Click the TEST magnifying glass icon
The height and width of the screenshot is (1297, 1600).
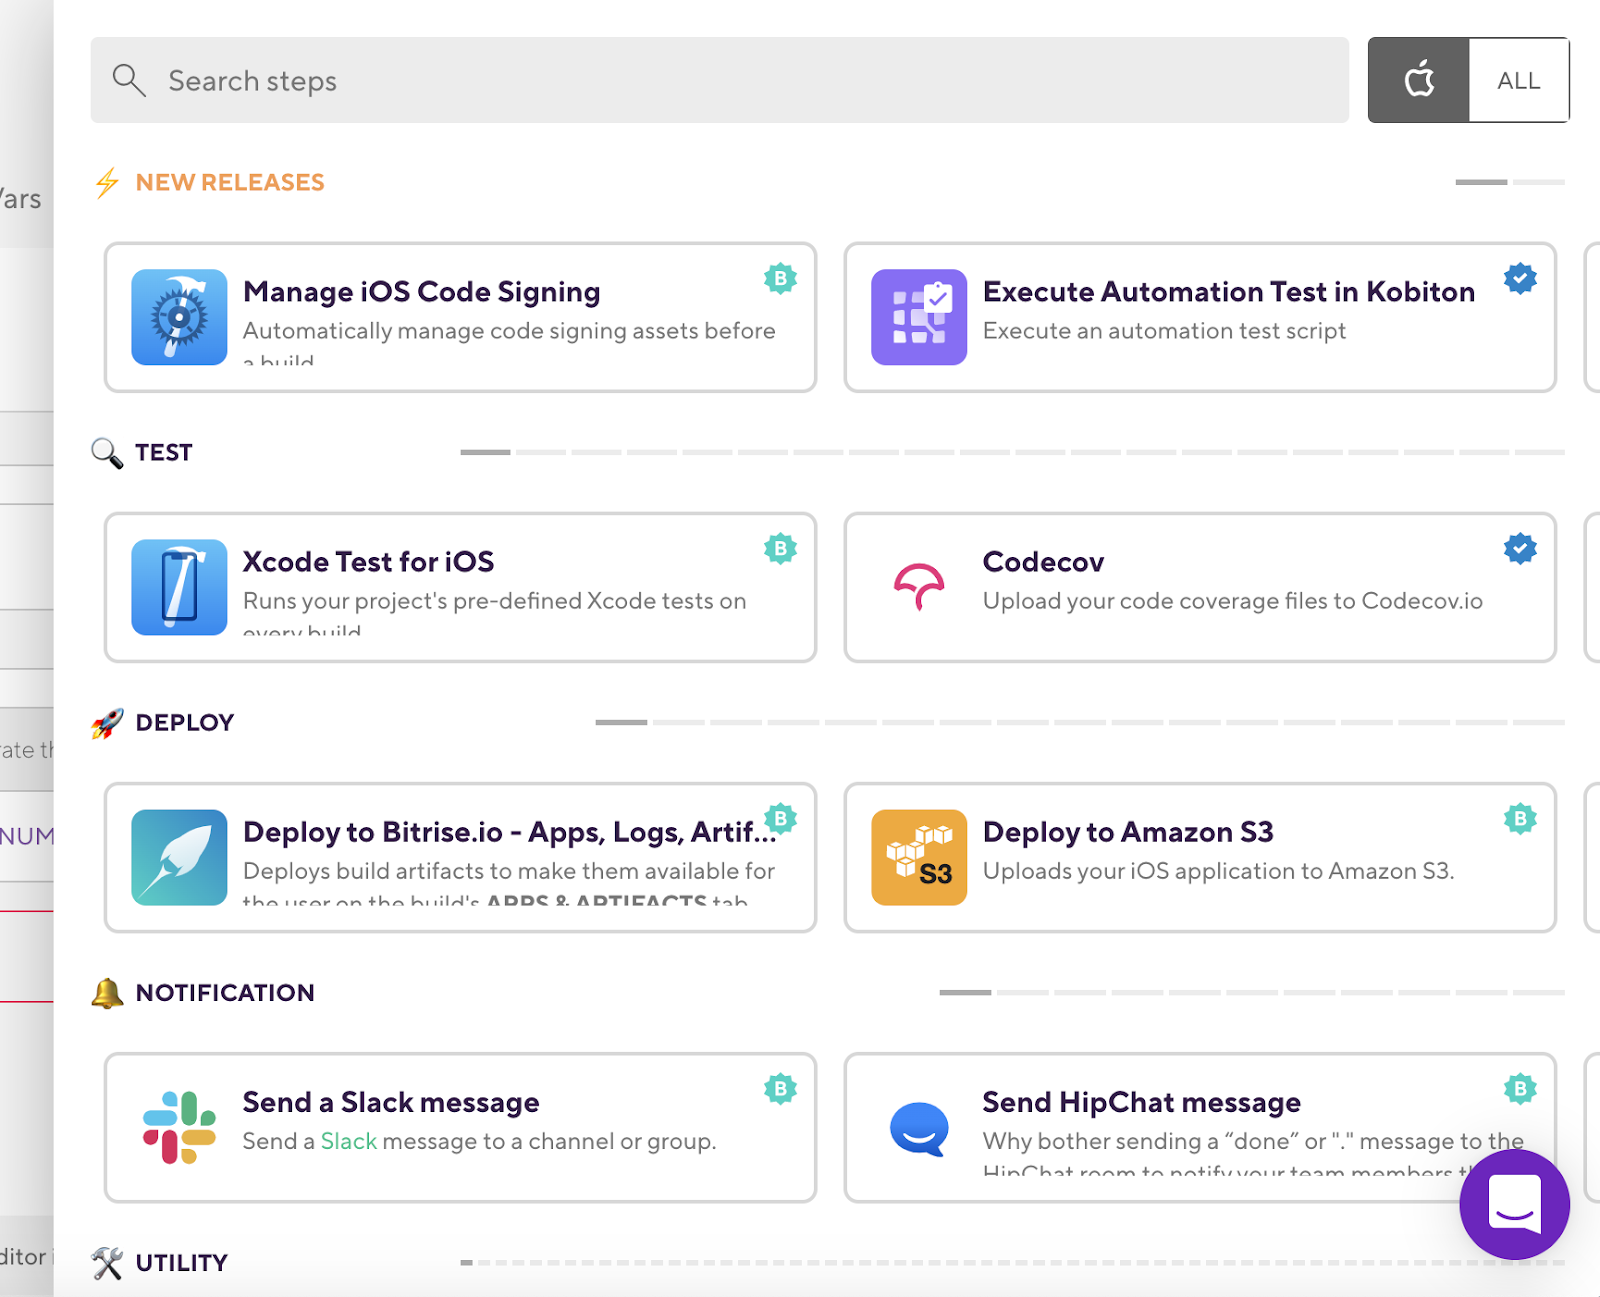(107, 453)
